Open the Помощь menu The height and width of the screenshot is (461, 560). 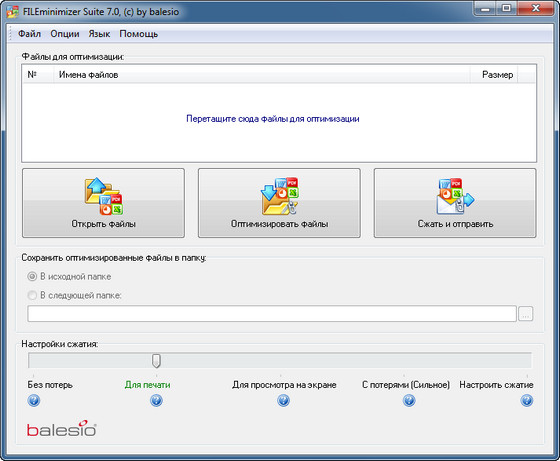tap(139, 34)
